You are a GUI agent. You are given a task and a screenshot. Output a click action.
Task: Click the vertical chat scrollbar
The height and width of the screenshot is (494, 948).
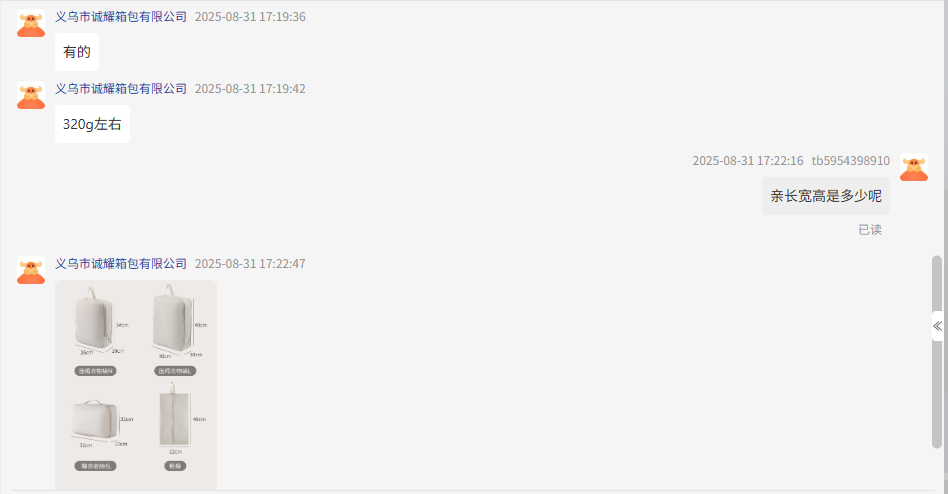937,352
